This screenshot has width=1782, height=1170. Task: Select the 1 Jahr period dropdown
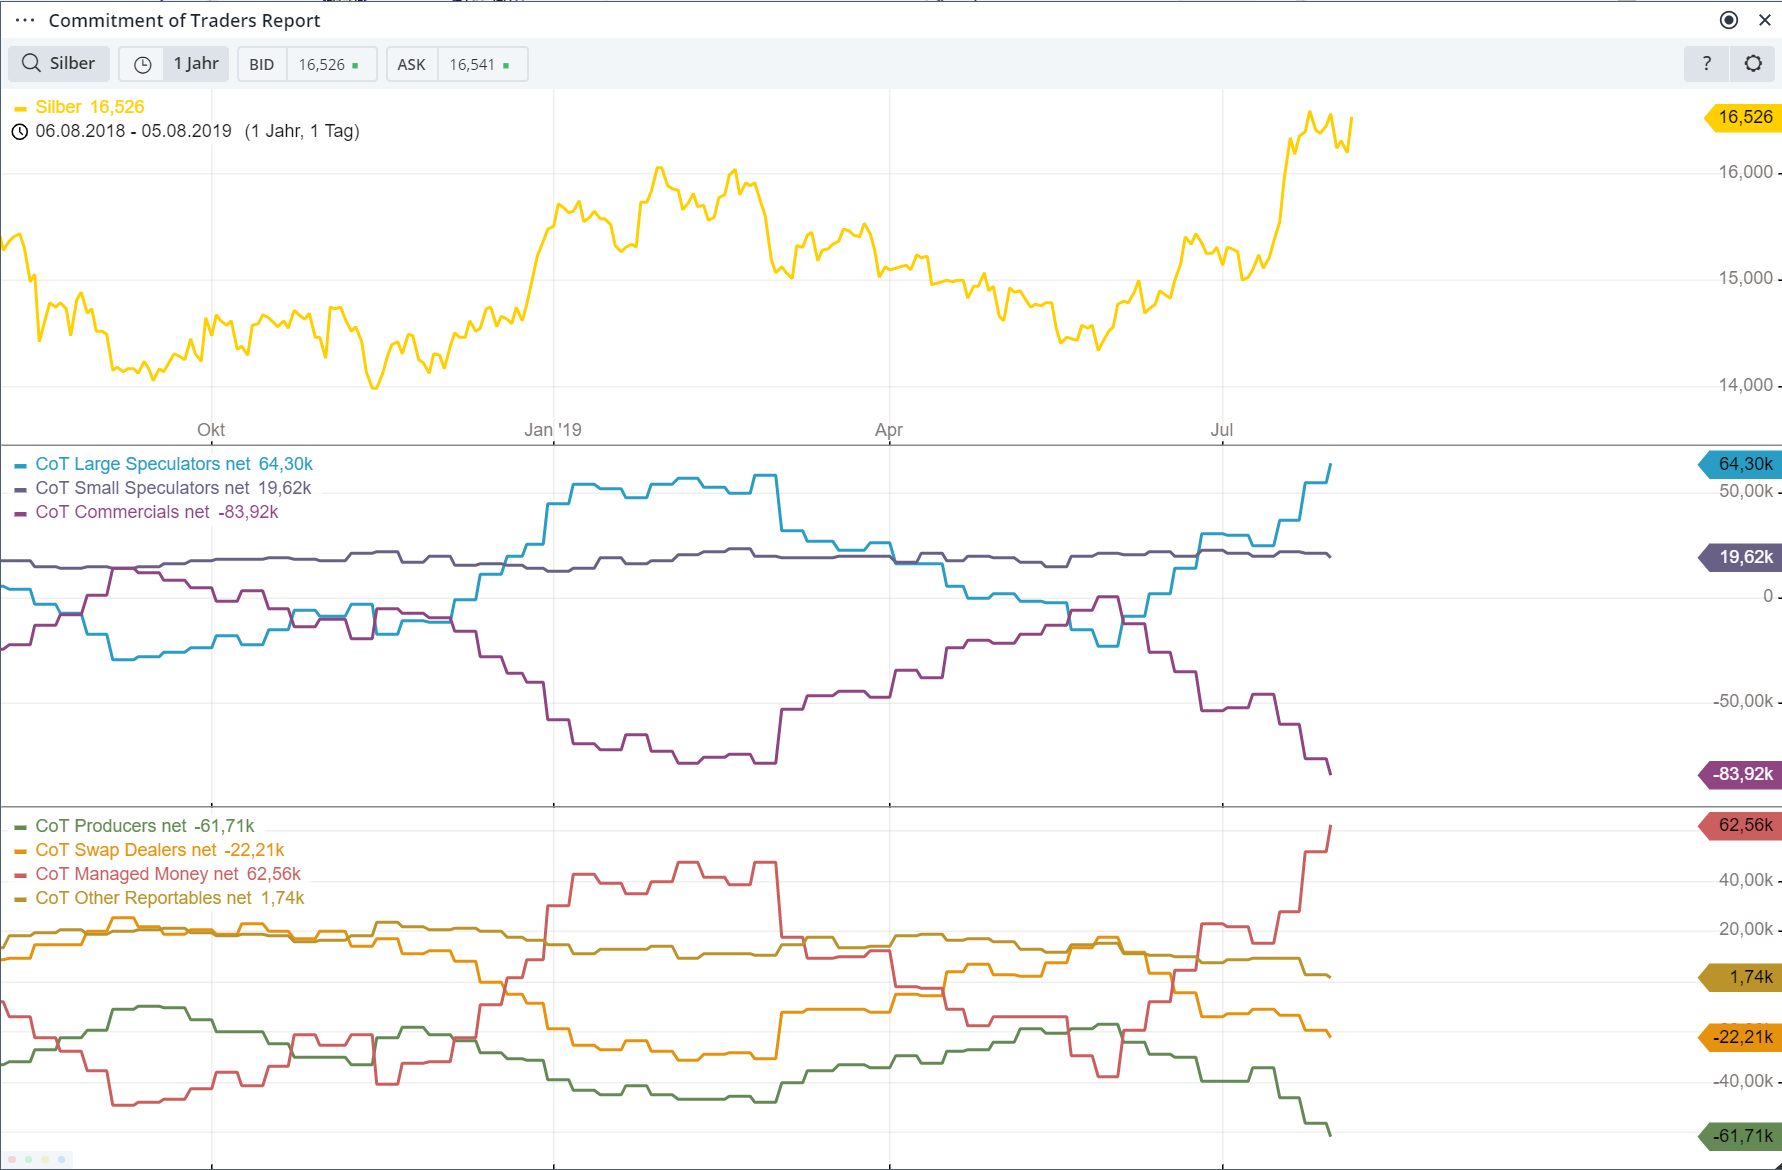(195, 64)
